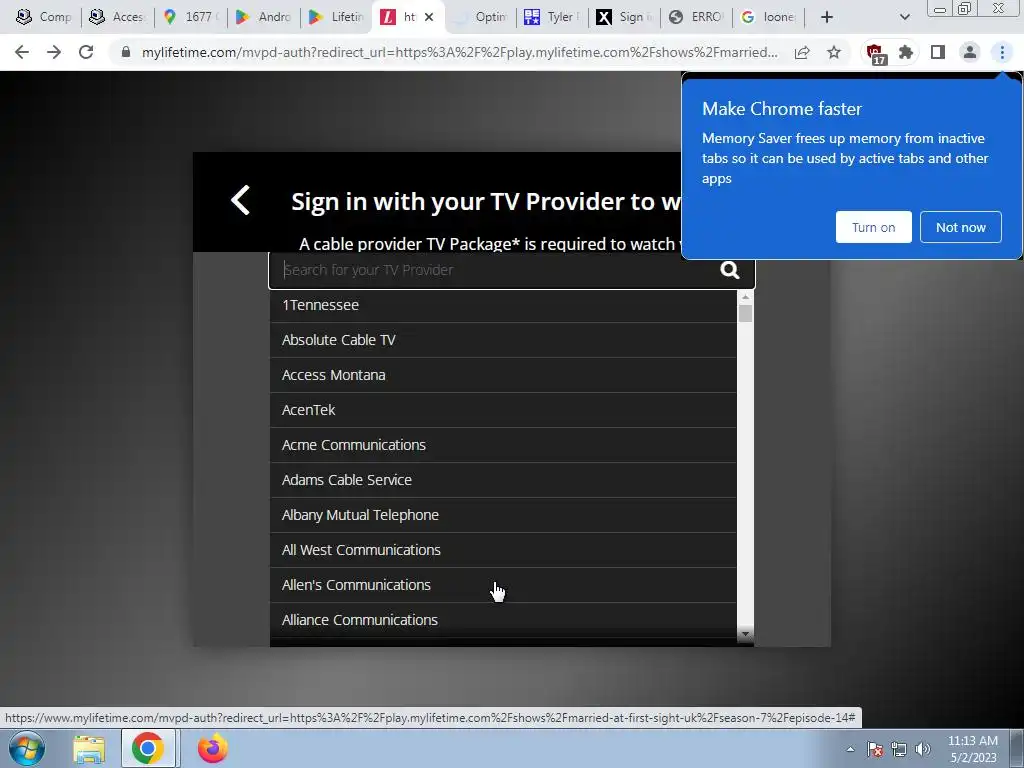Viewport: 1024px width, 768px height.
Task: Switch to the ERRO tab
Action: click(696, 17)
